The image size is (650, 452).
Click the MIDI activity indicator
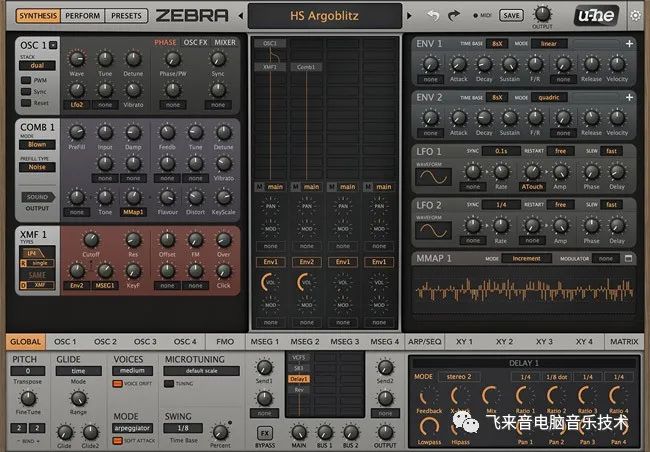[x=475, y=16]
